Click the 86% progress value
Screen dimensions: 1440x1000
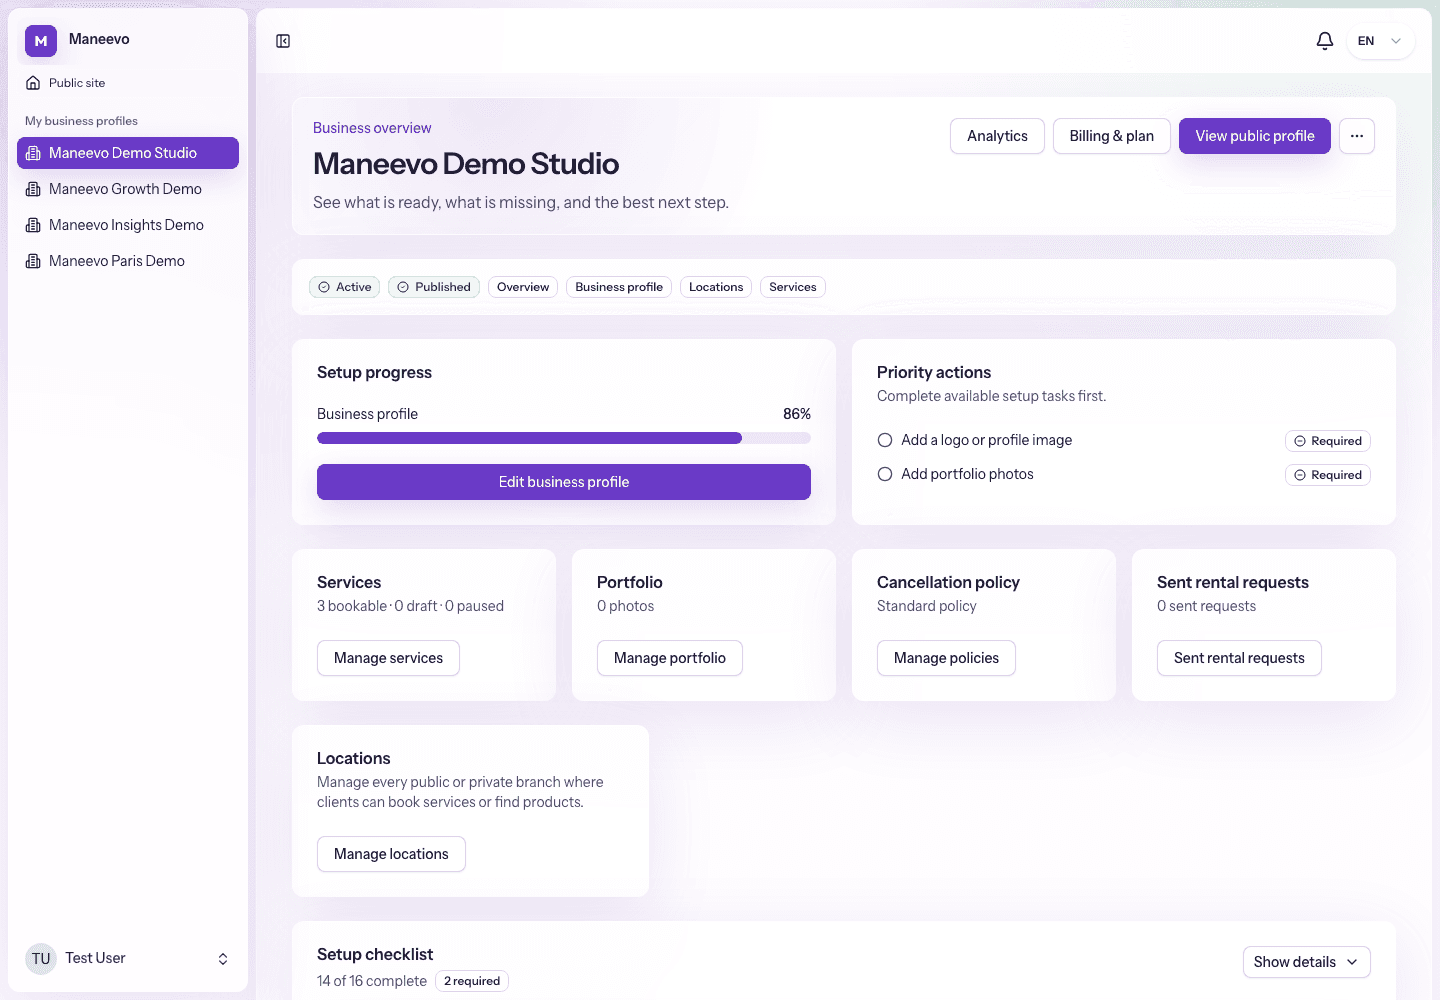click(797, 414)
